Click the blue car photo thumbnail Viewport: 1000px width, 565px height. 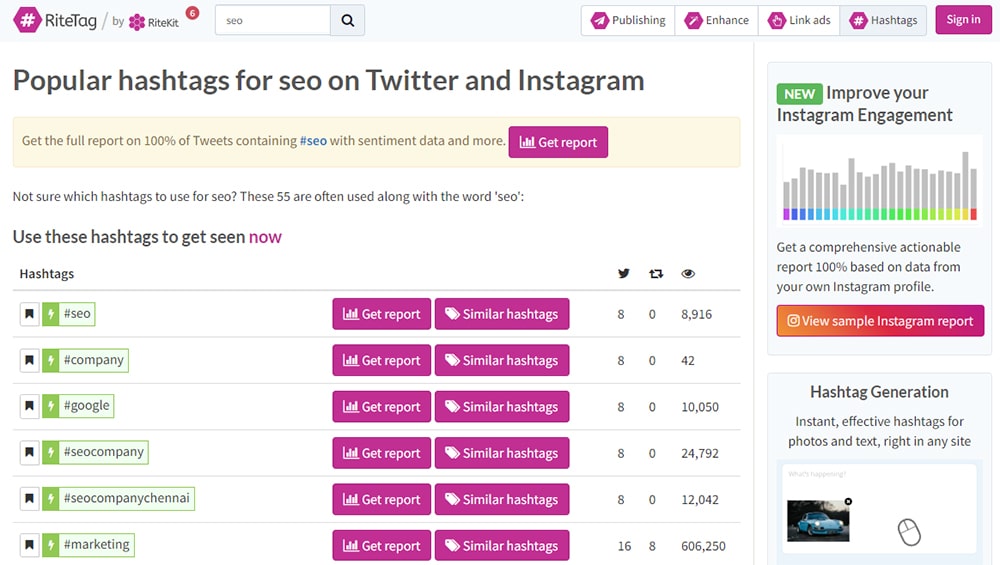pyautogui.click(x=818, y=520)
